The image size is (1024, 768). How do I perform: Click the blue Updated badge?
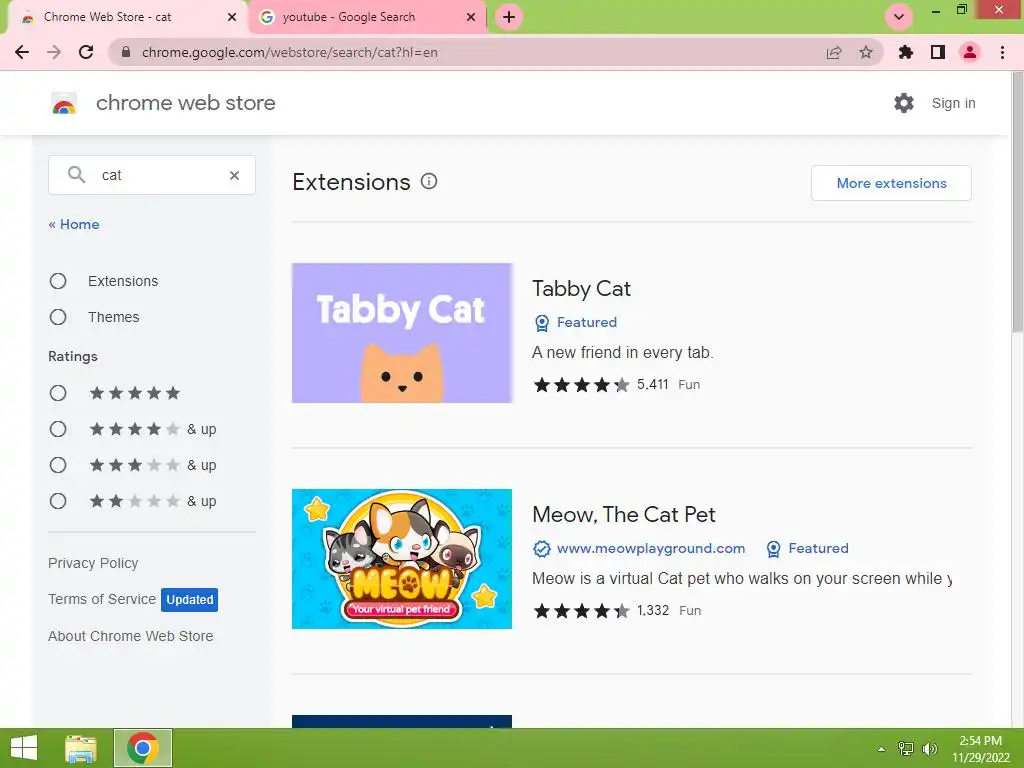(189, 600)
